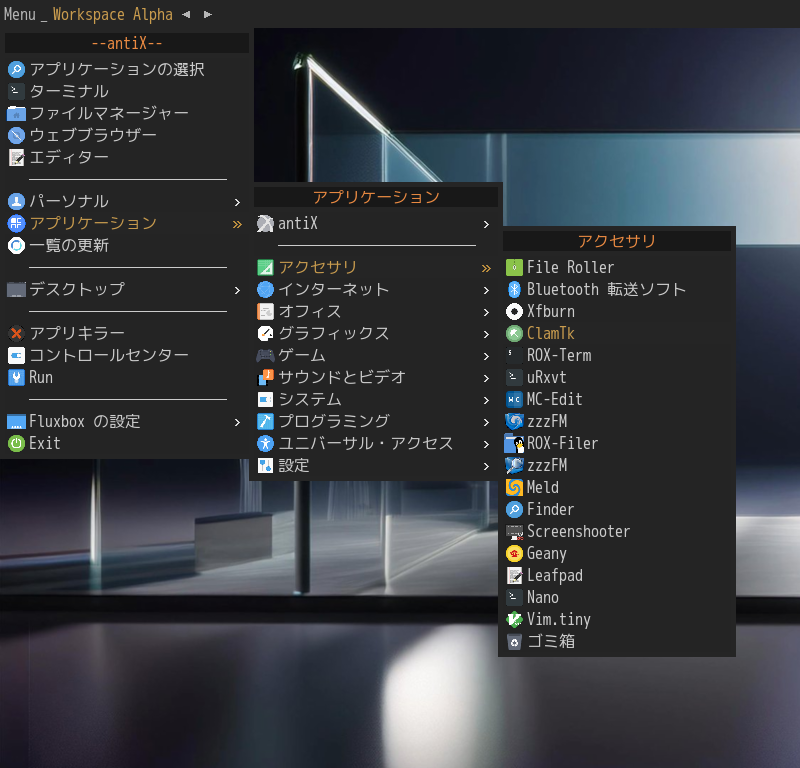Screen dimensions: 800x768
Task: Click the Meld swirl icon
Action: [514, 487]
